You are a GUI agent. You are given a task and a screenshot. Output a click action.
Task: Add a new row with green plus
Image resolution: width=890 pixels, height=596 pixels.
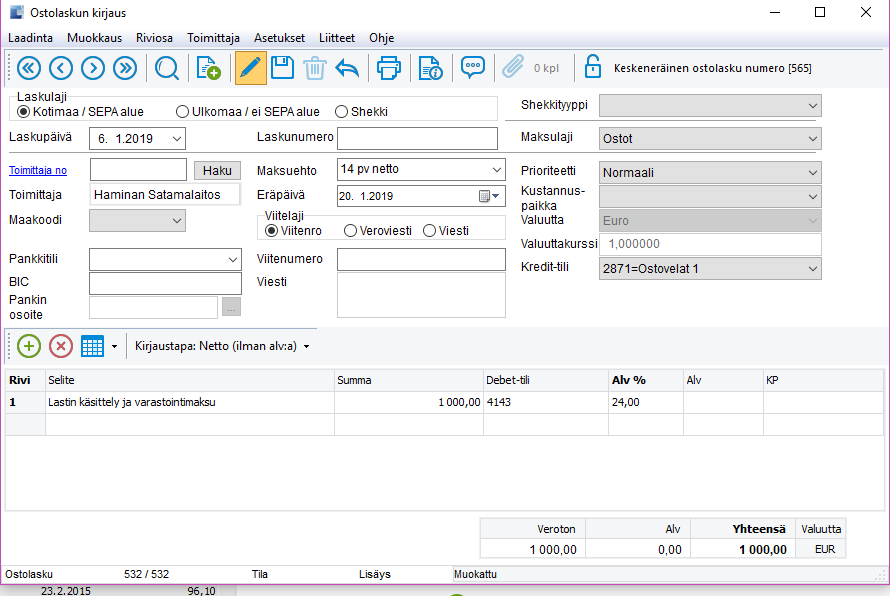(29, 346)
